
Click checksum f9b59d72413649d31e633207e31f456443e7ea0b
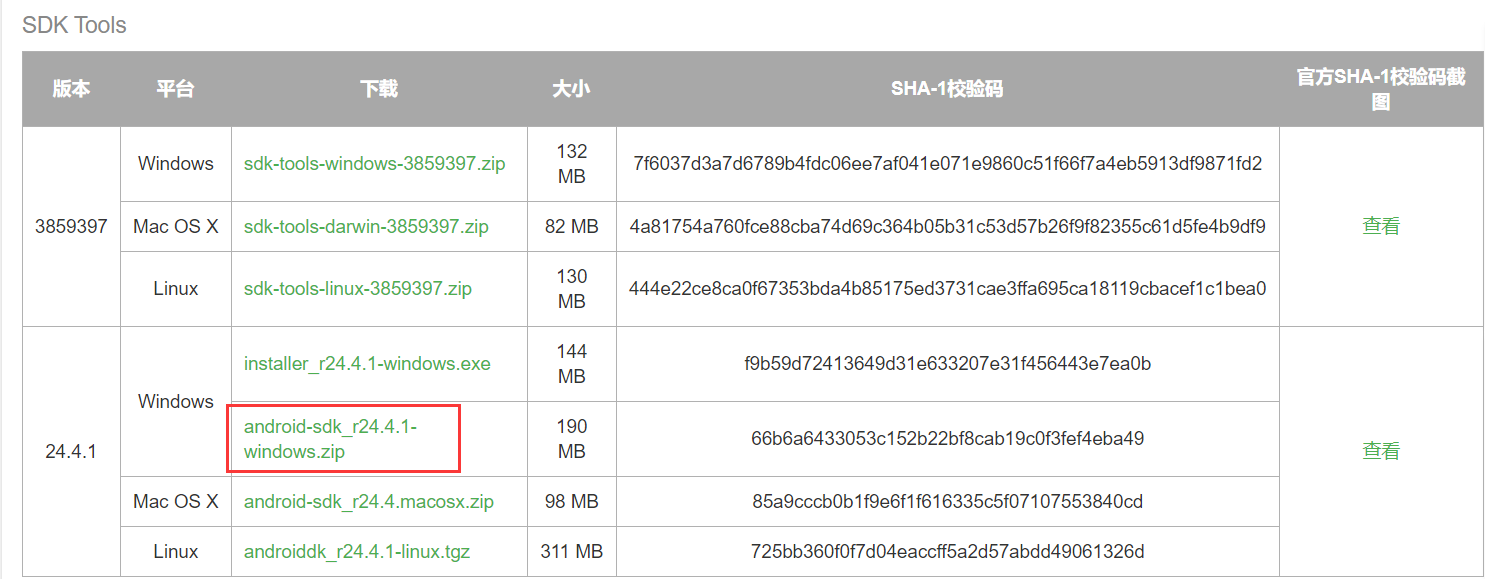click(x=947, y=364)
